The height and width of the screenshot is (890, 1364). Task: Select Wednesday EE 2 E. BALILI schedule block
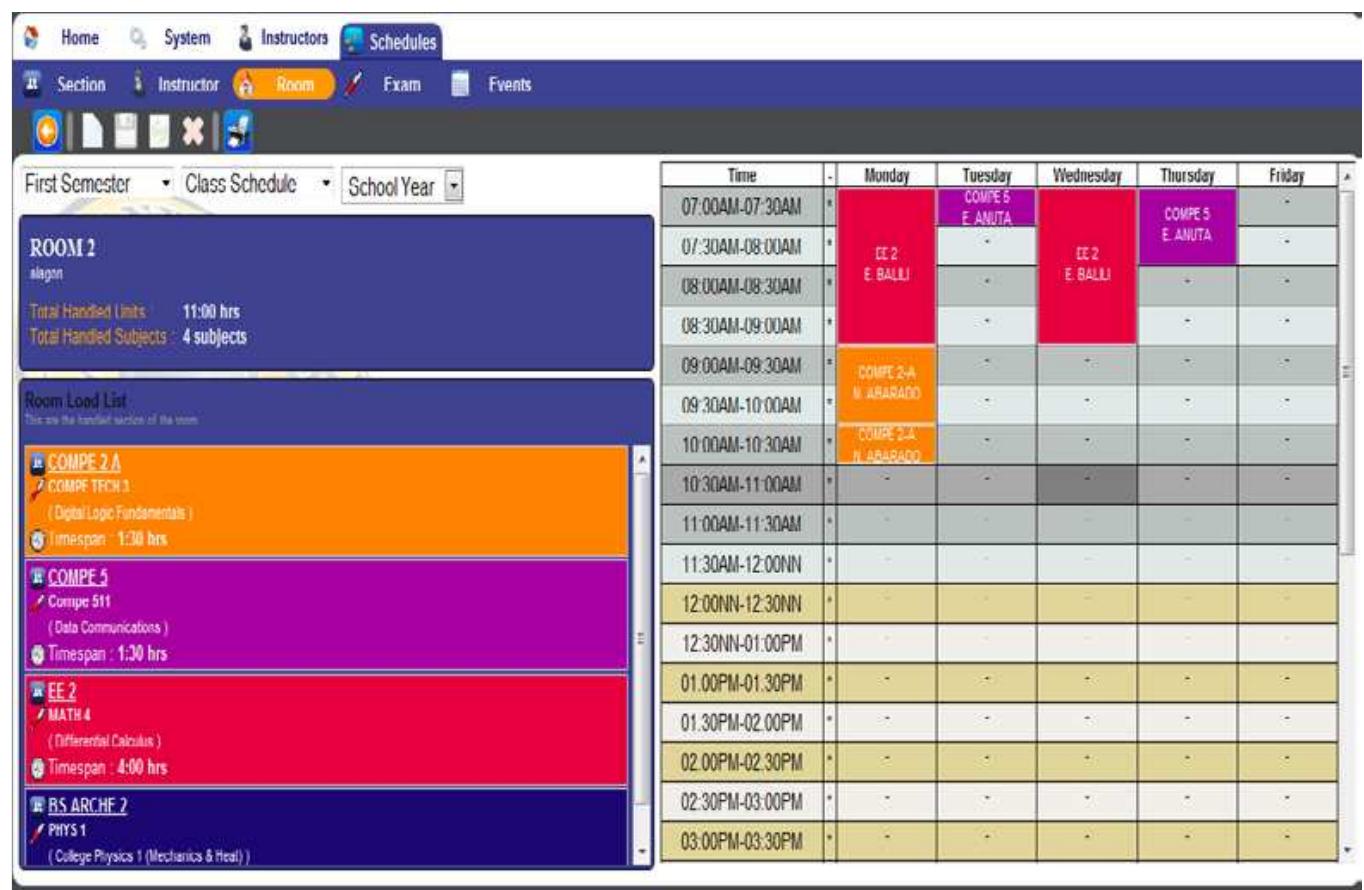[x=1087, y=266]
